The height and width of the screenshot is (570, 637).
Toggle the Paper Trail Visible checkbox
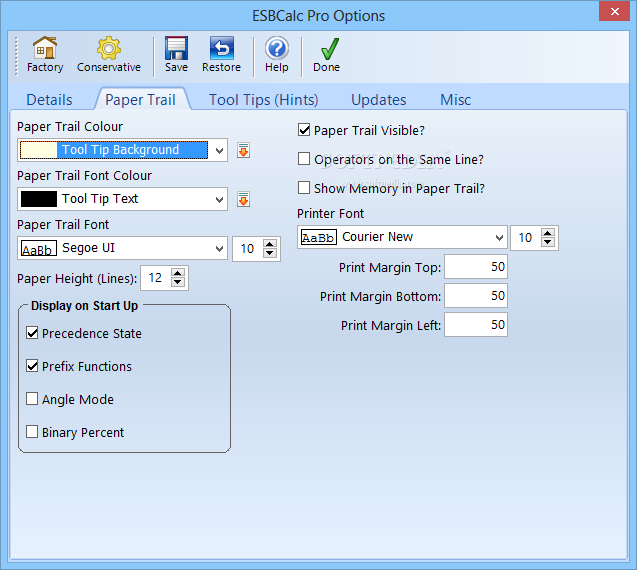pos(304,130)
